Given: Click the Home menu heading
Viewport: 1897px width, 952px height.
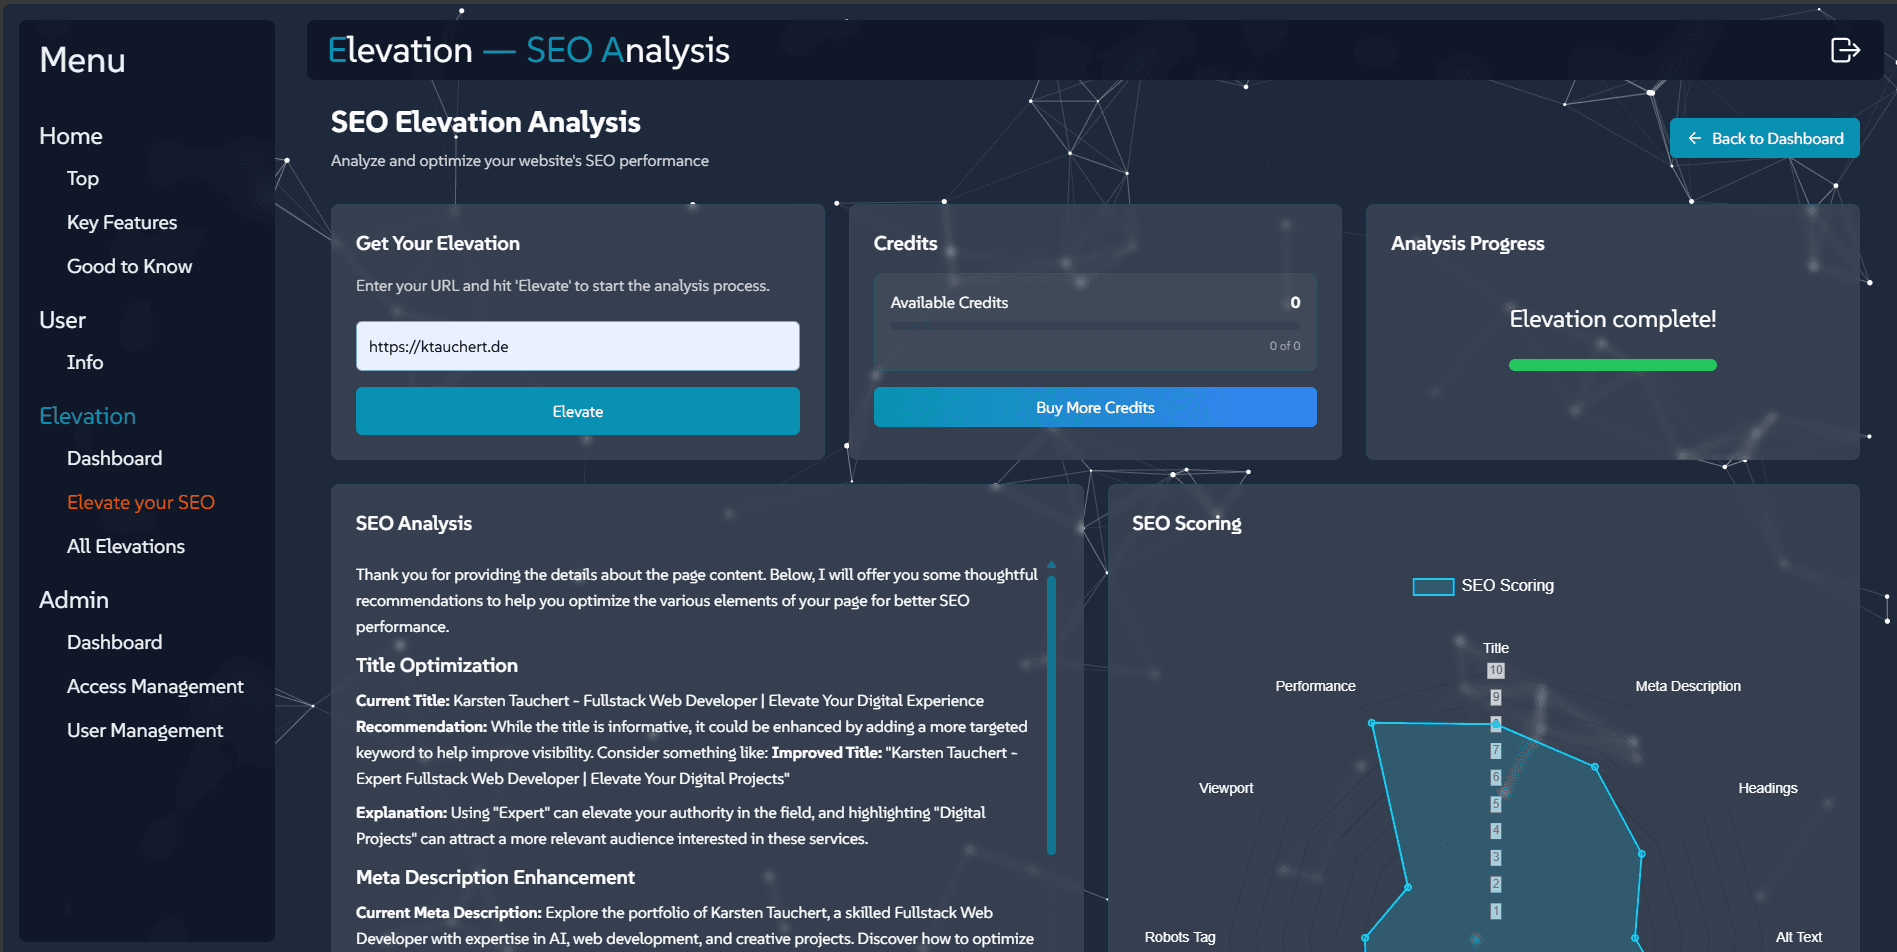Looking at the screenshot, I should (x=71, y=136).
